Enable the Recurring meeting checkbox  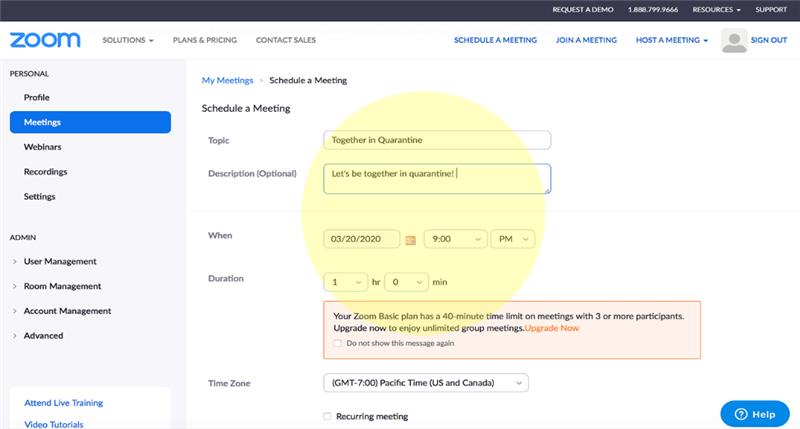(327, 416)
